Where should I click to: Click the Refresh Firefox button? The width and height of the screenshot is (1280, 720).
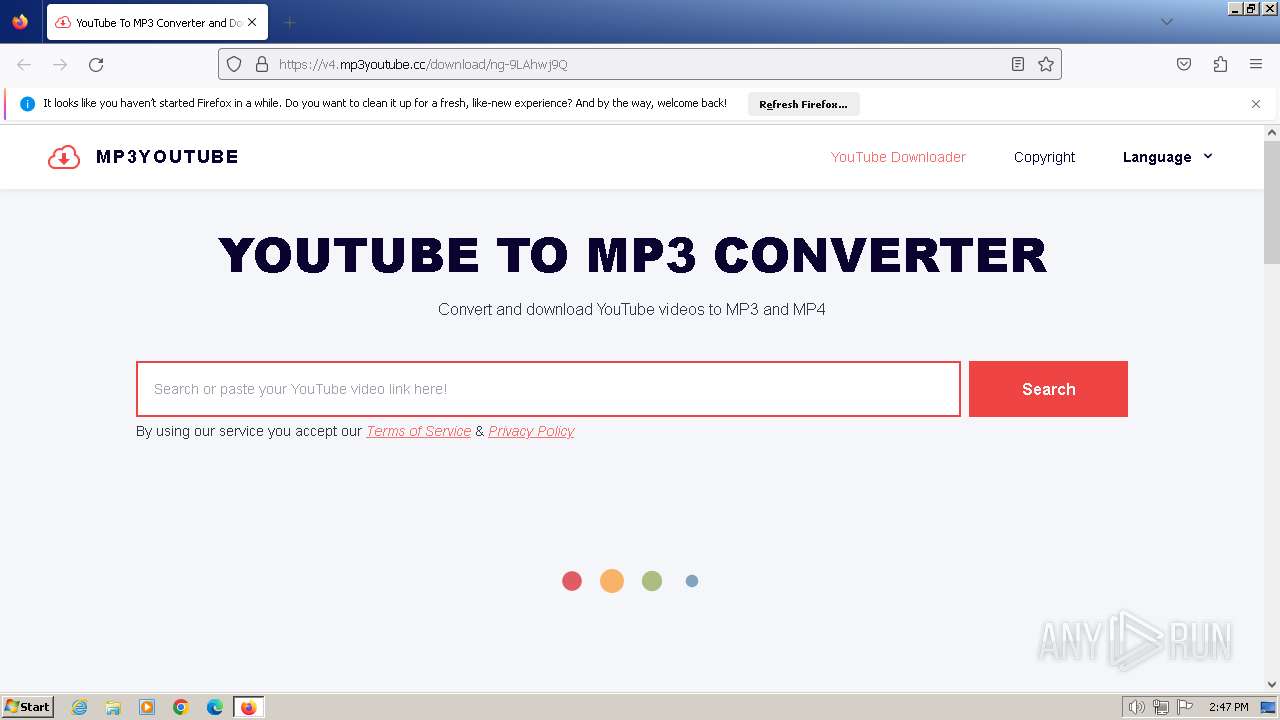[803, 104]
